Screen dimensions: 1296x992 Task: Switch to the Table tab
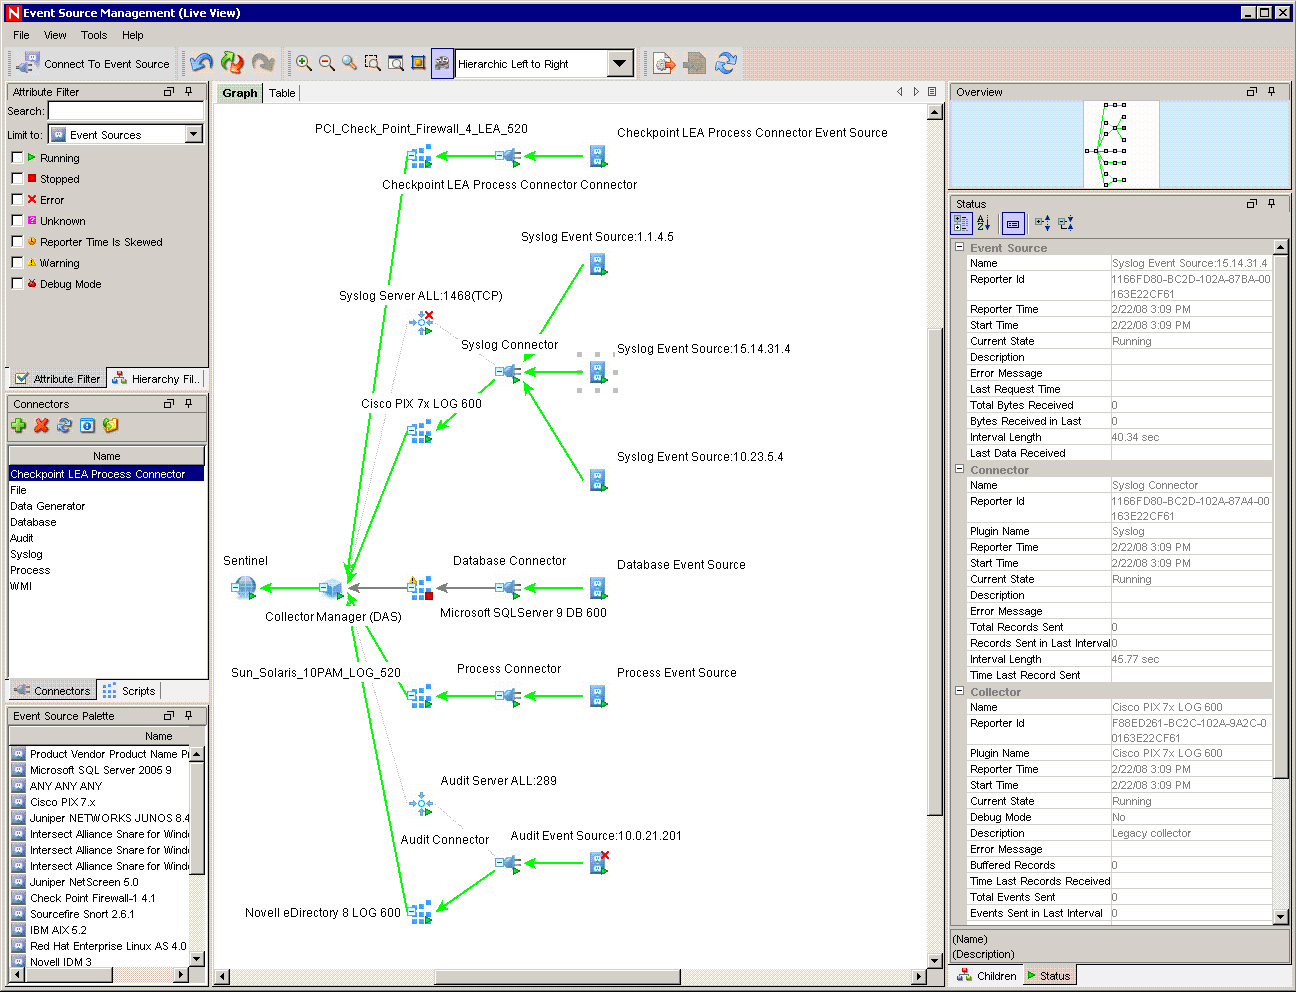[x=282, y=93]
